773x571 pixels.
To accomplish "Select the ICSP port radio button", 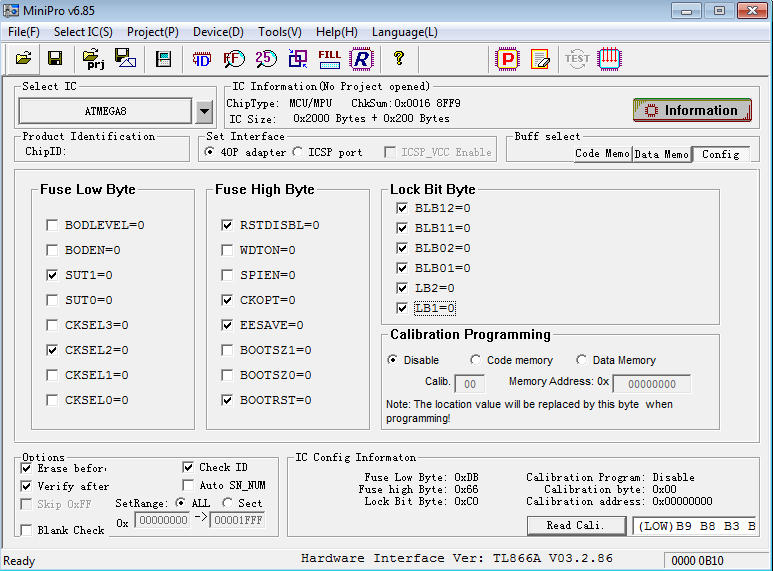I will tap(298, 152).
